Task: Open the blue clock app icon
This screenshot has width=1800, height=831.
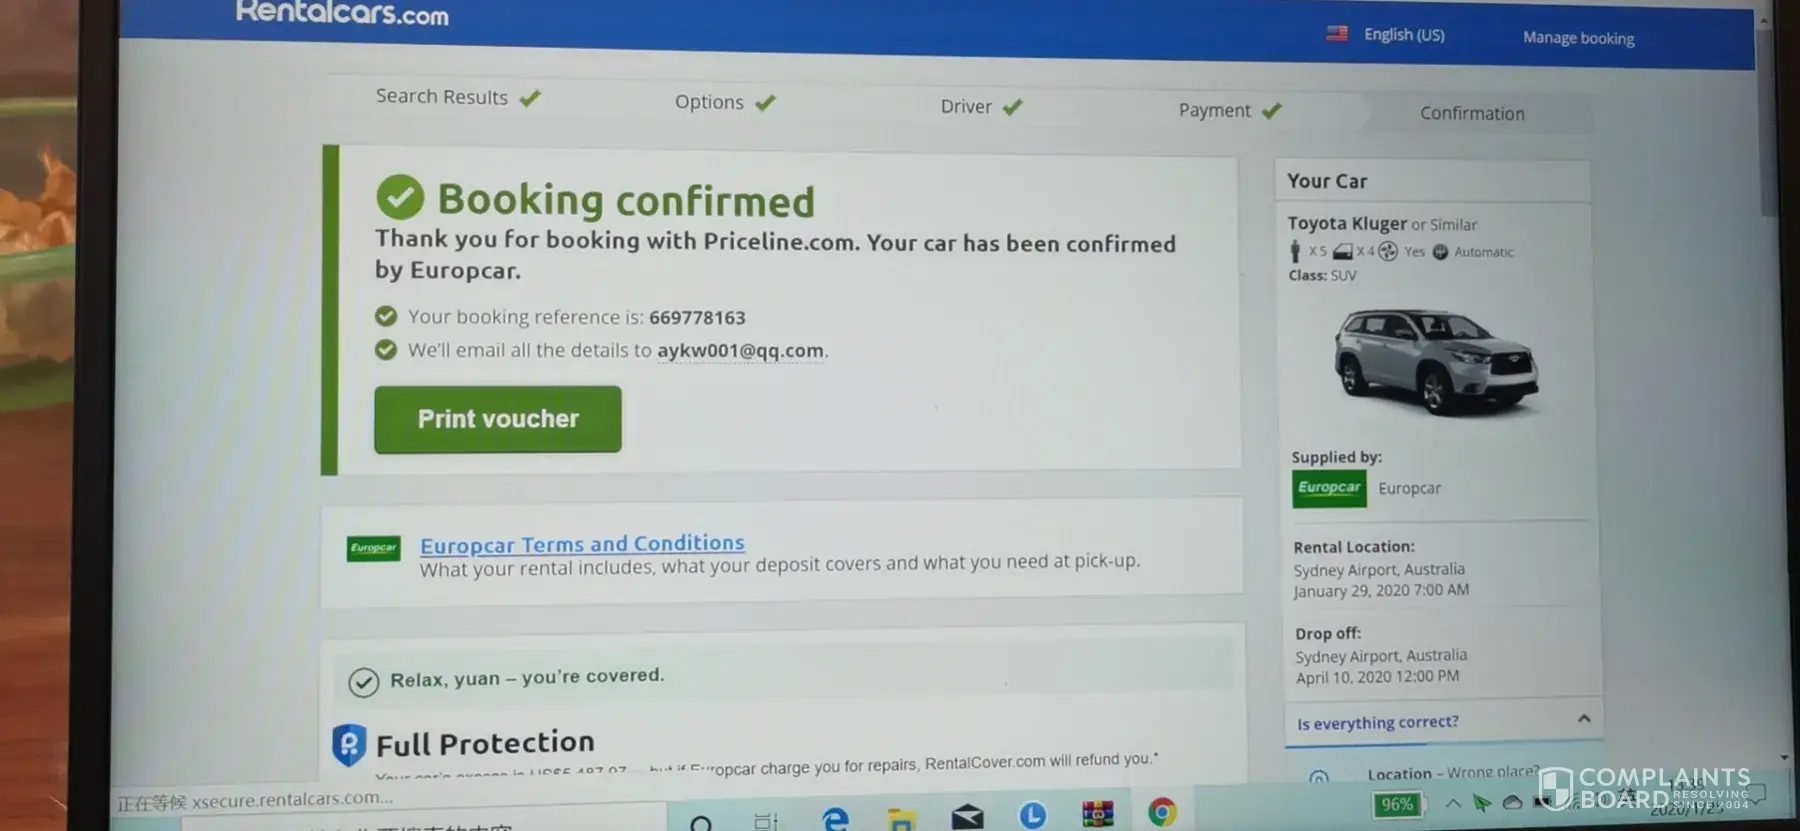Action: tap(1032, 815)
